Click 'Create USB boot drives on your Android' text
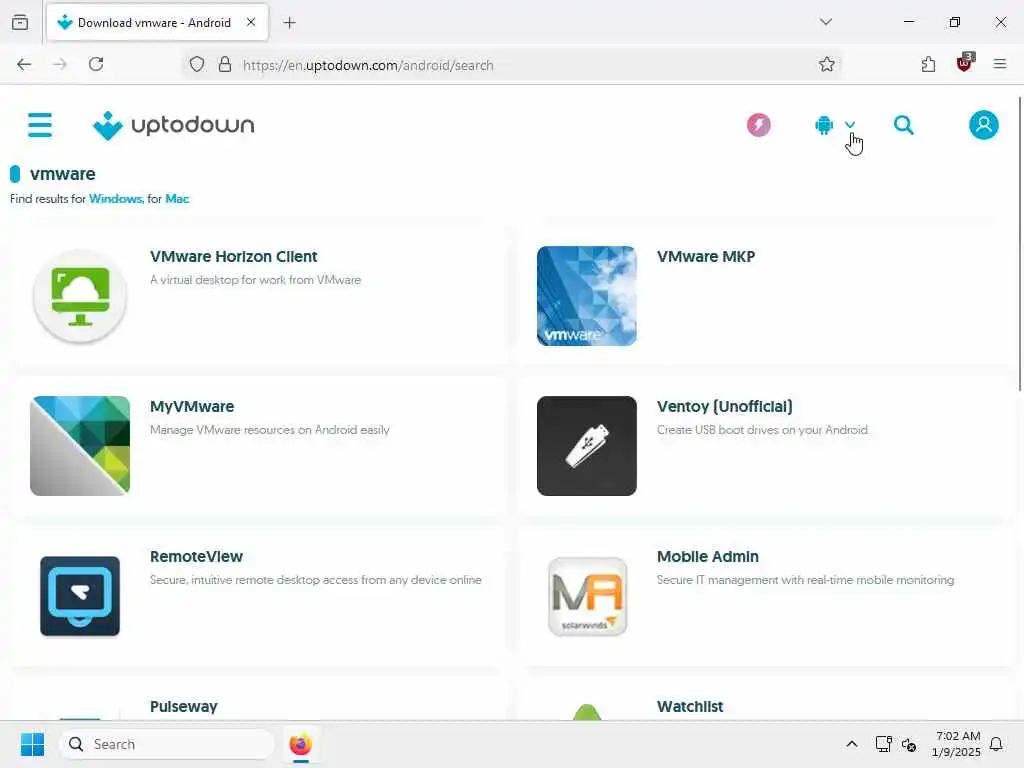The height and width of the screenshot is (768, 1024). (762, 430)
